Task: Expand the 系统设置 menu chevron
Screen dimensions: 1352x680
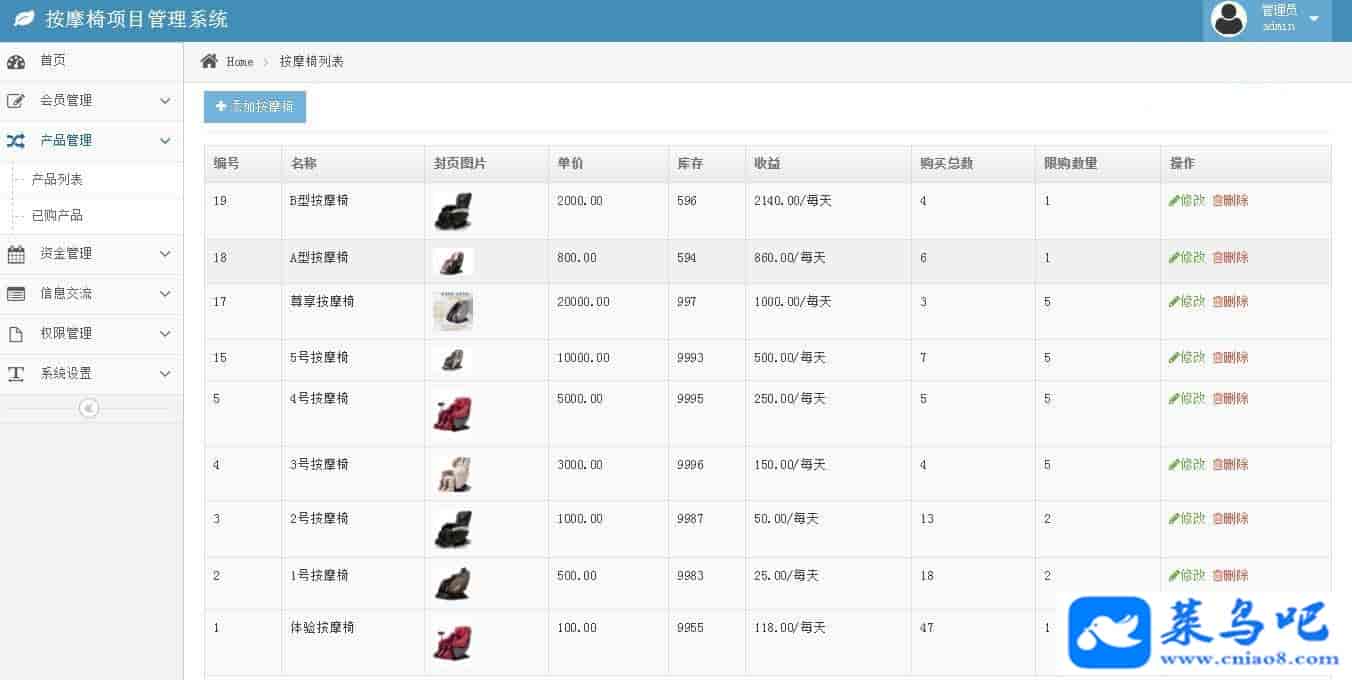Action: 165,374
